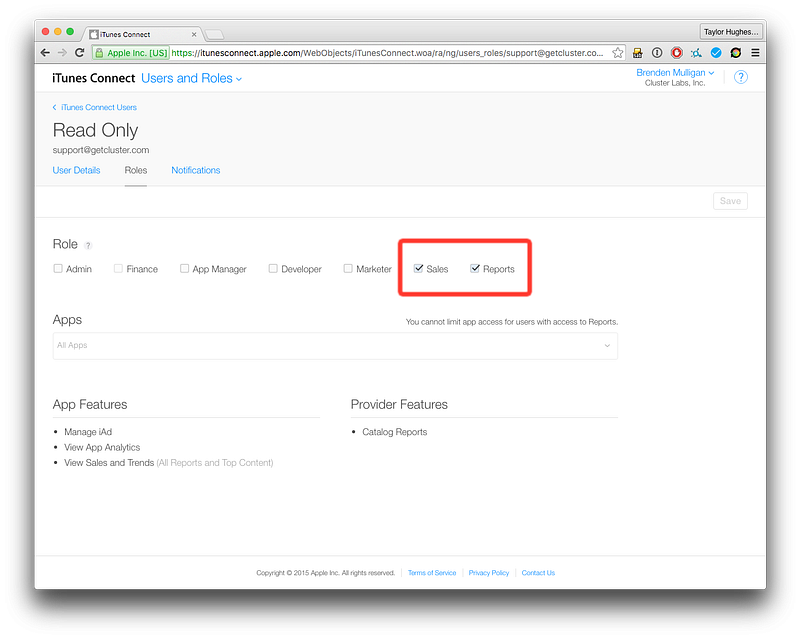
Task: Enable the Developer role checkbox
Action: (x=273, y=268)
